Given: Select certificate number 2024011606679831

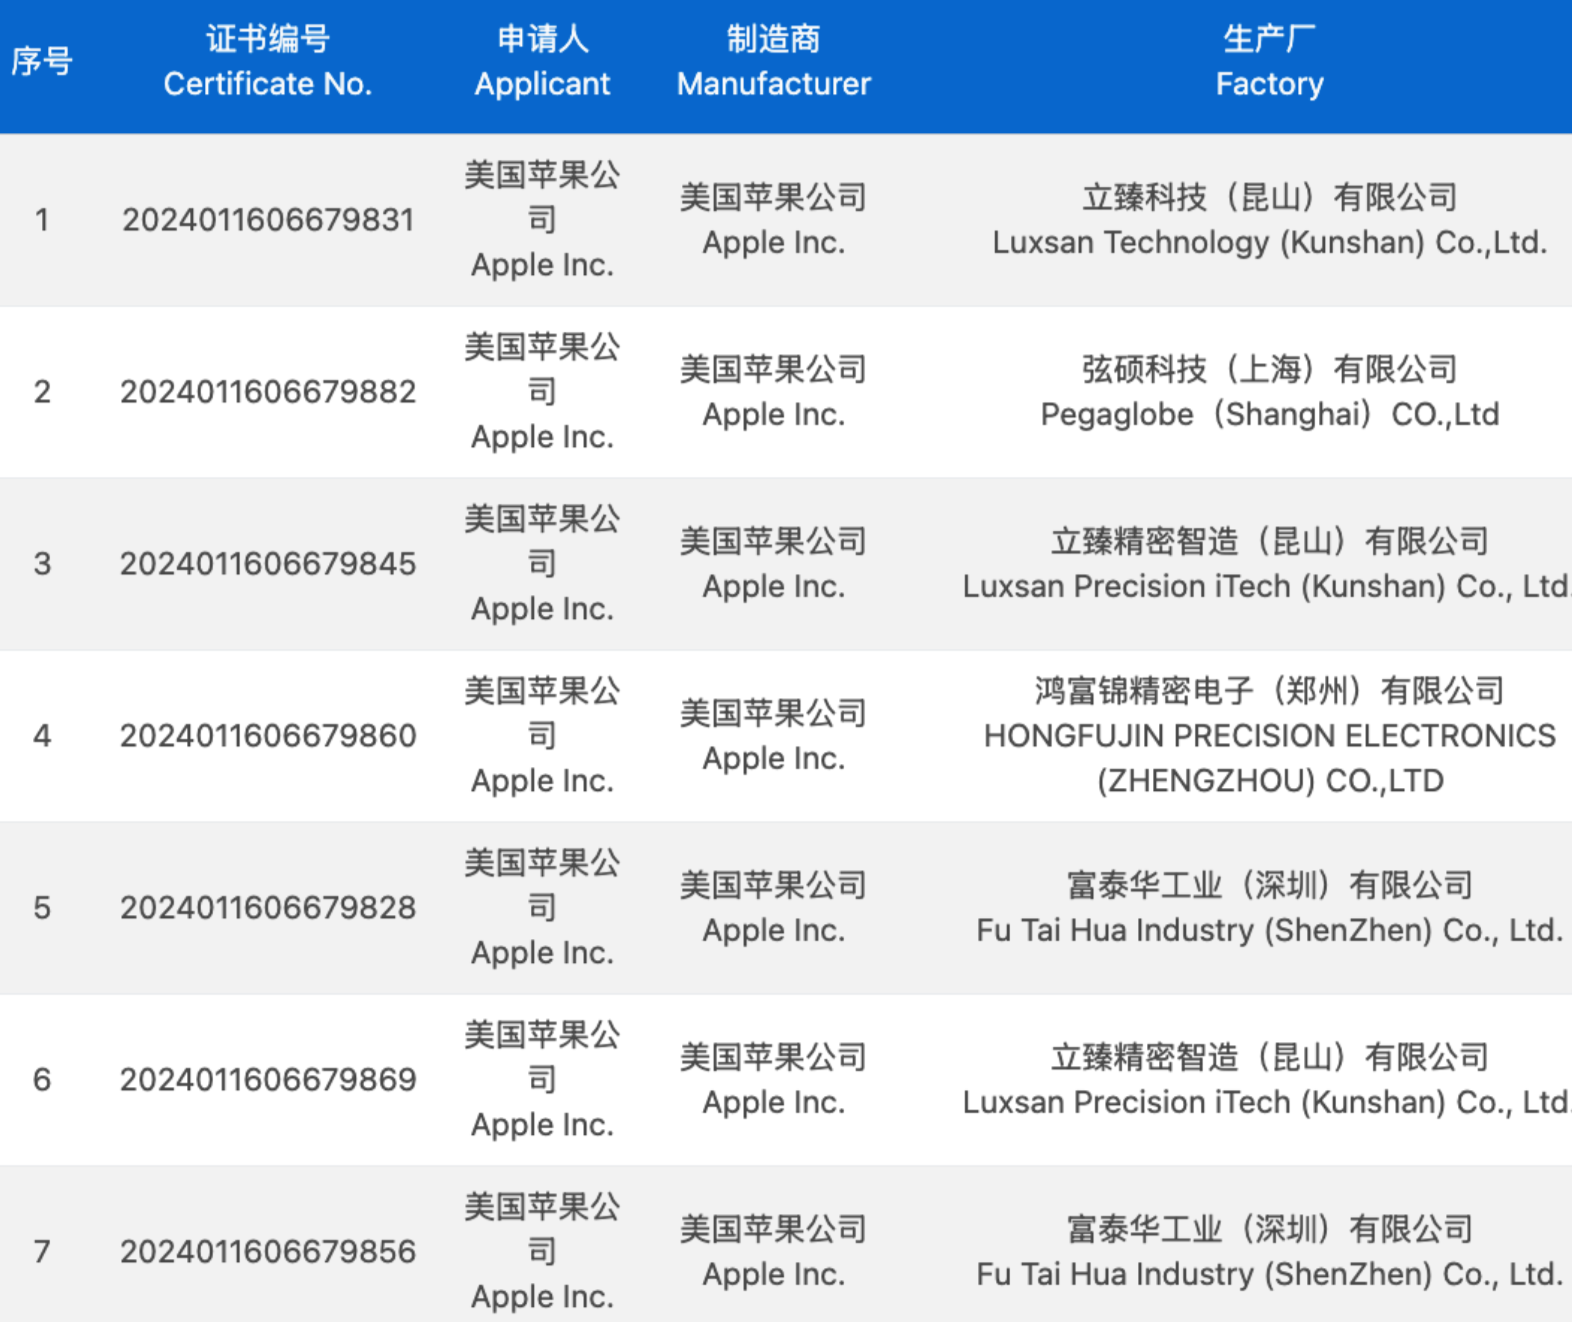Looking at the screenshot, I should coord(268,220).
